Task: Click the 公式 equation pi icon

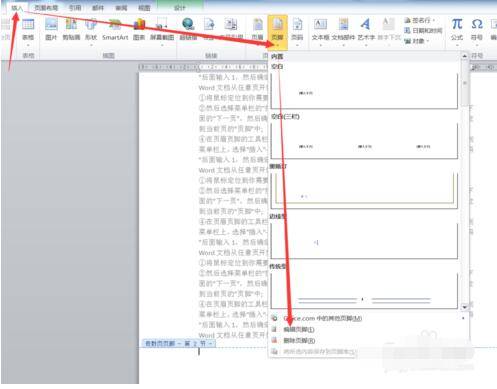Action: pyautogui.click(x=457, y=29)
